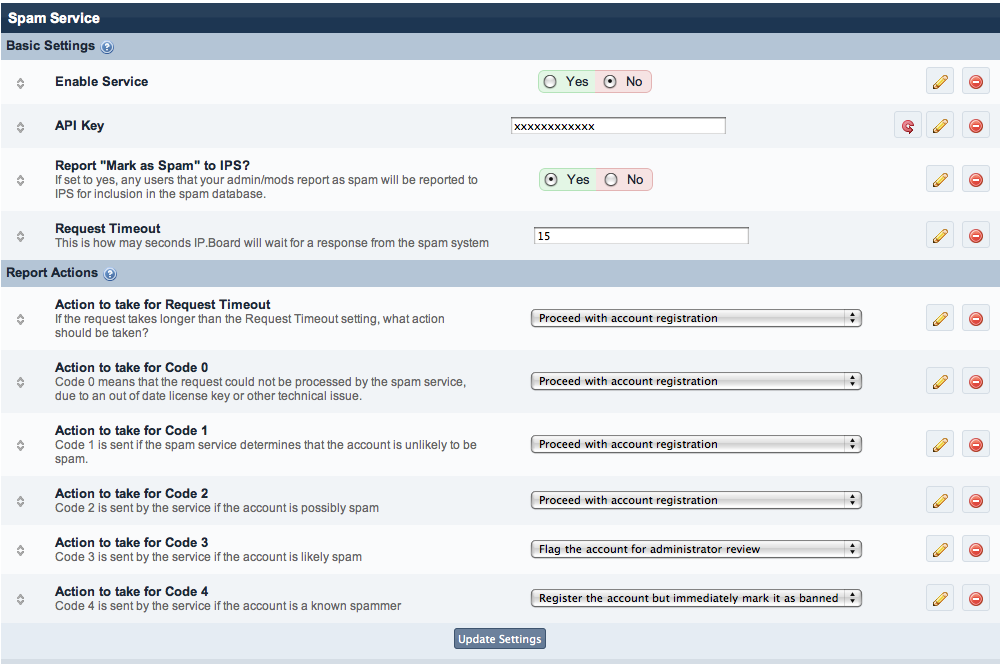Viewport: 1000px width, 664px height.
Task: Click delete icon for Code 1 action
Action: coord(975,444)
